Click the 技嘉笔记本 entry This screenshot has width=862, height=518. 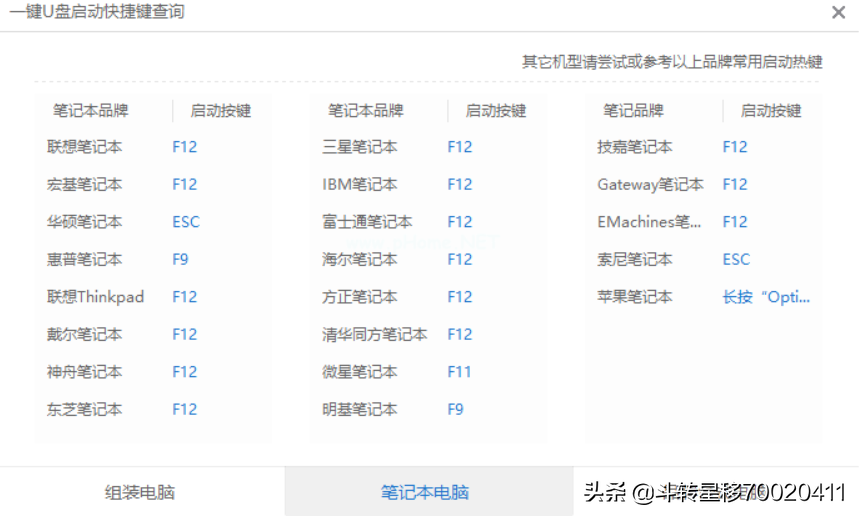pos(635,147)
